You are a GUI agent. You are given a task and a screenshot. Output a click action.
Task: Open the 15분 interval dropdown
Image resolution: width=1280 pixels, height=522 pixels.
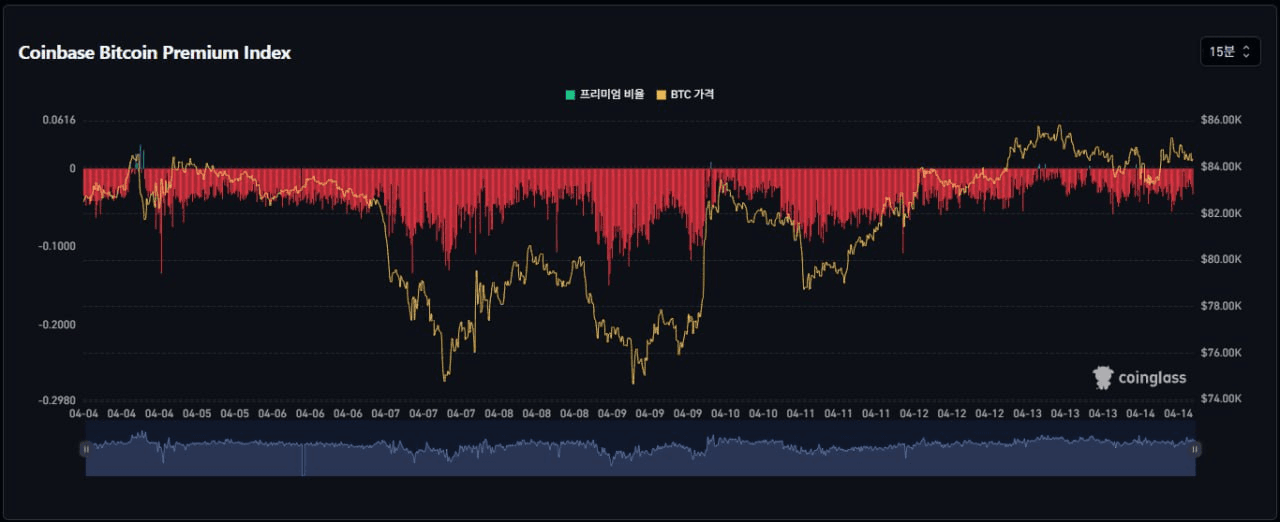pos(1230,52)
